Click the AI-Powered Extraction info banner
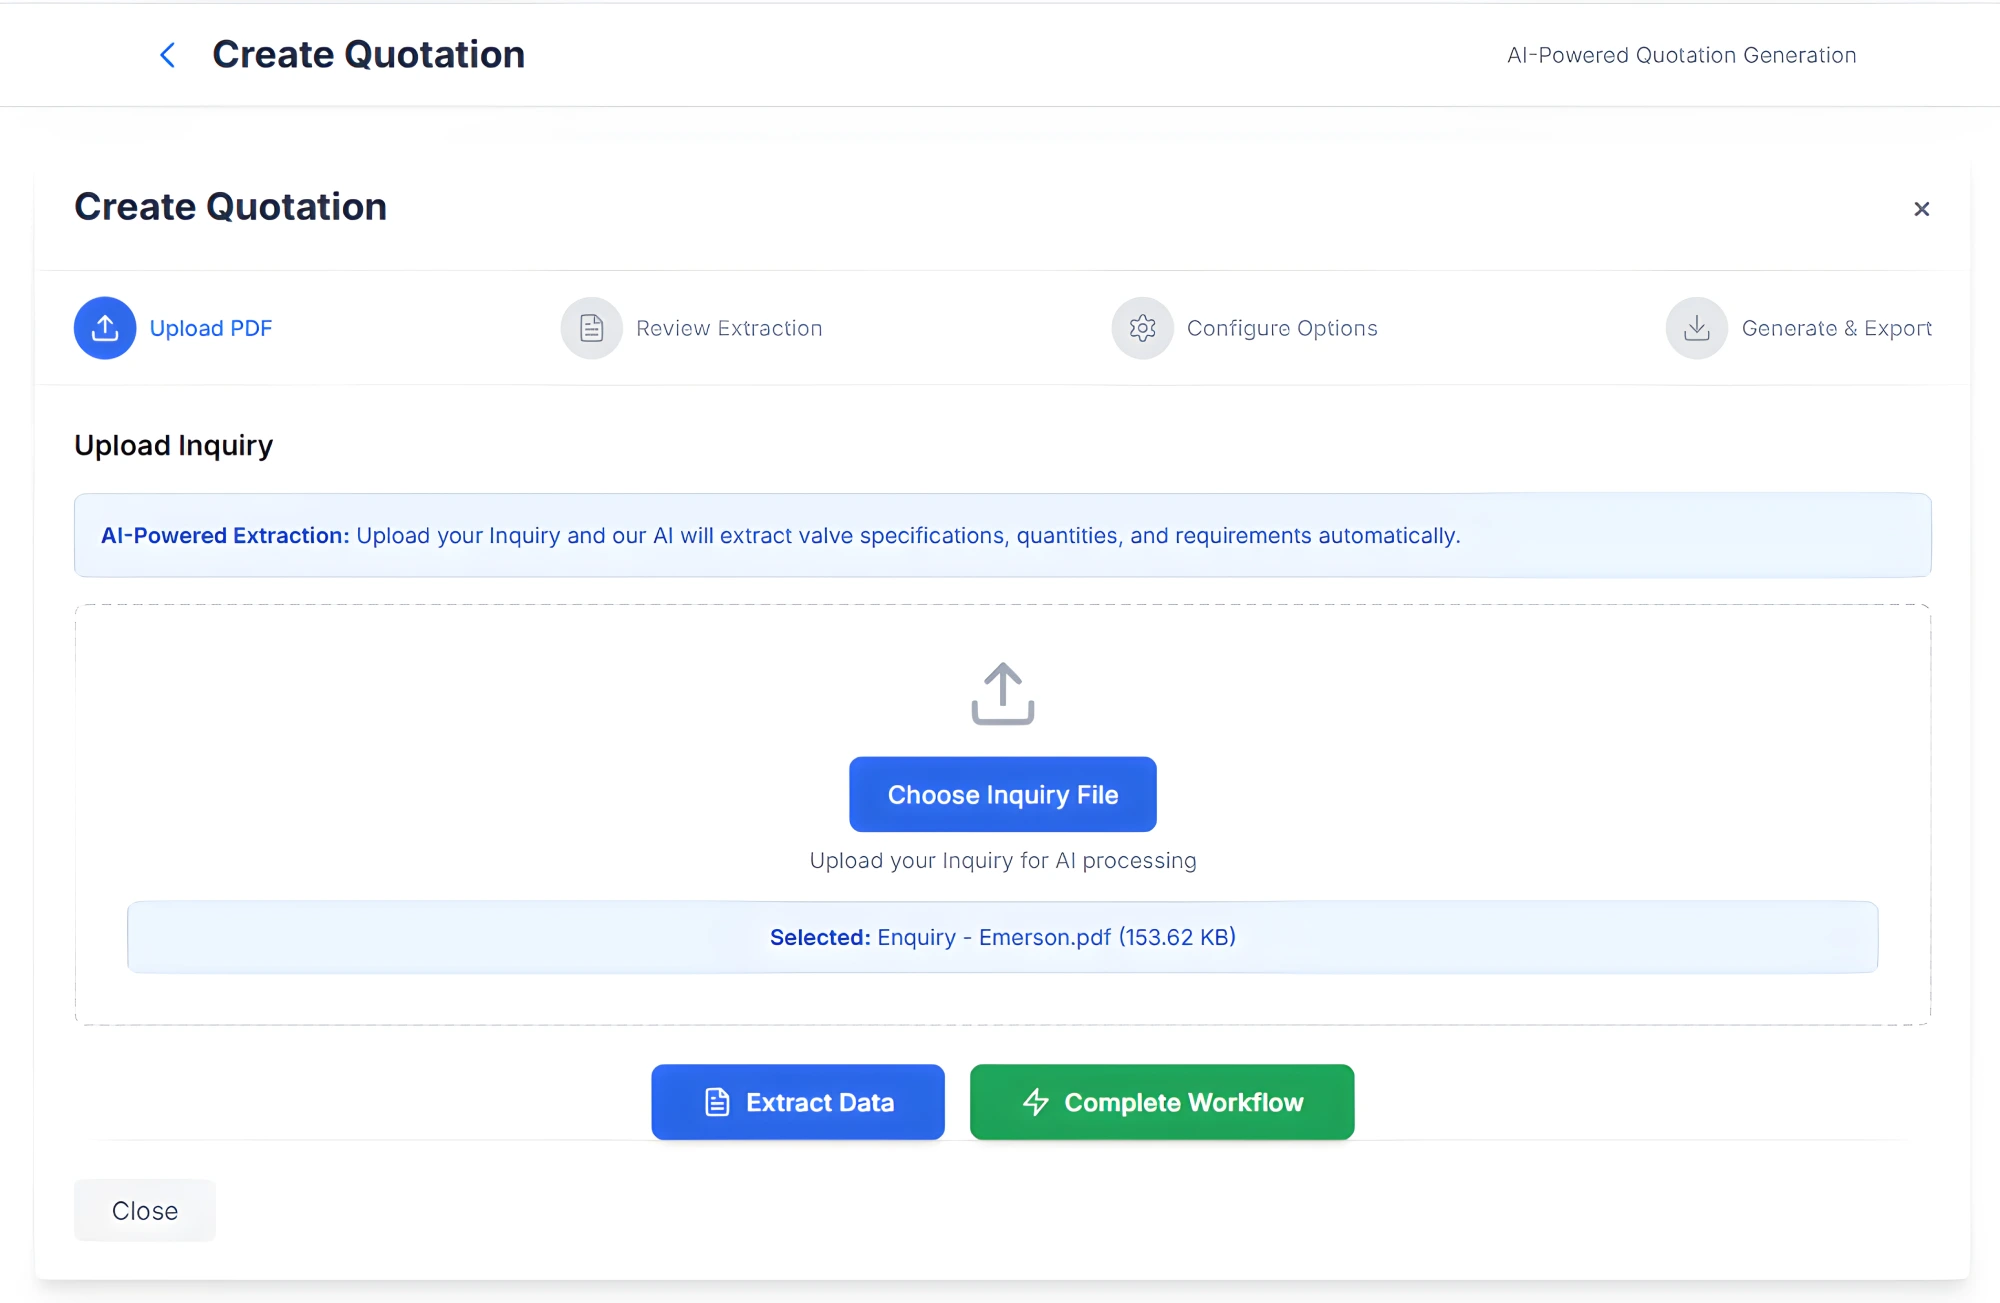2000x1303 pixels. [1002, 535]
